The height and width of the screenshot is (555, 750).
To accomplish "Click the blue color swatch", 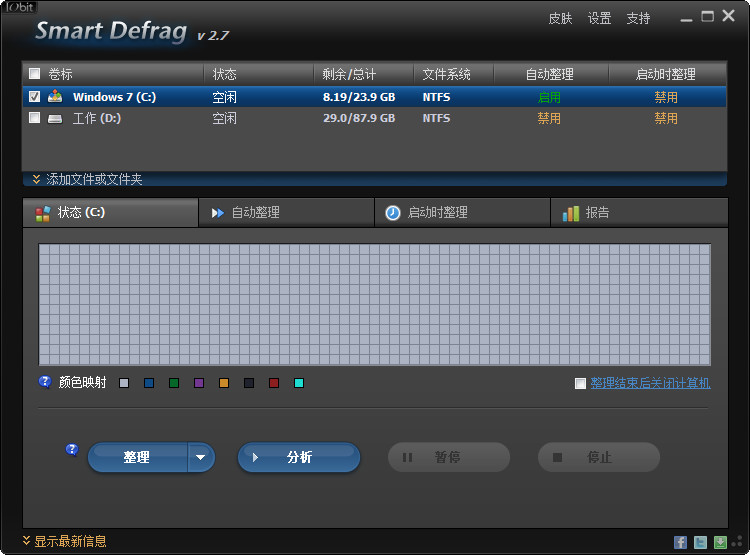I will point(149,383).
